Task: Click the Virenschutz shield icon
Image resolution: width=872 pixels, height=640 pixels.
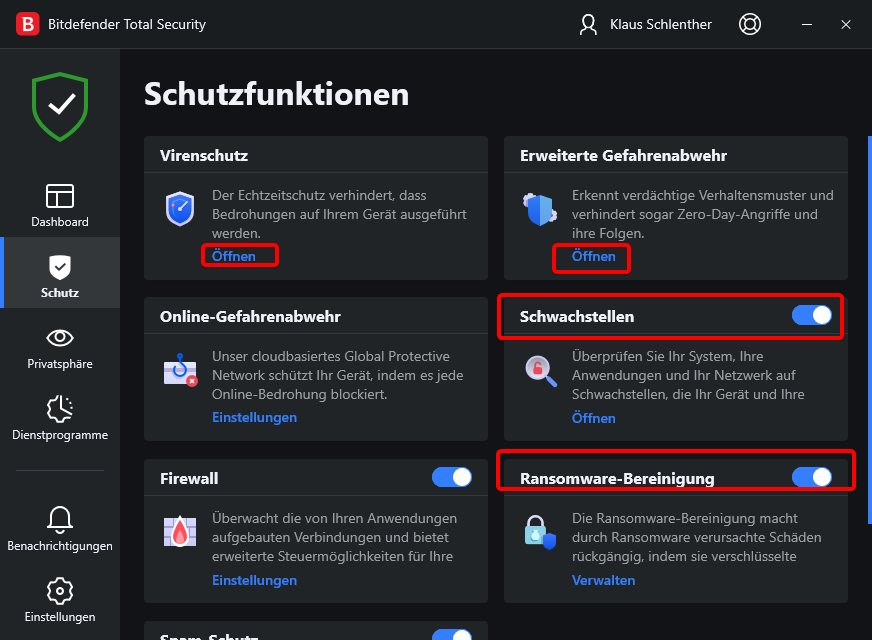Action: (x=180, y=208)
